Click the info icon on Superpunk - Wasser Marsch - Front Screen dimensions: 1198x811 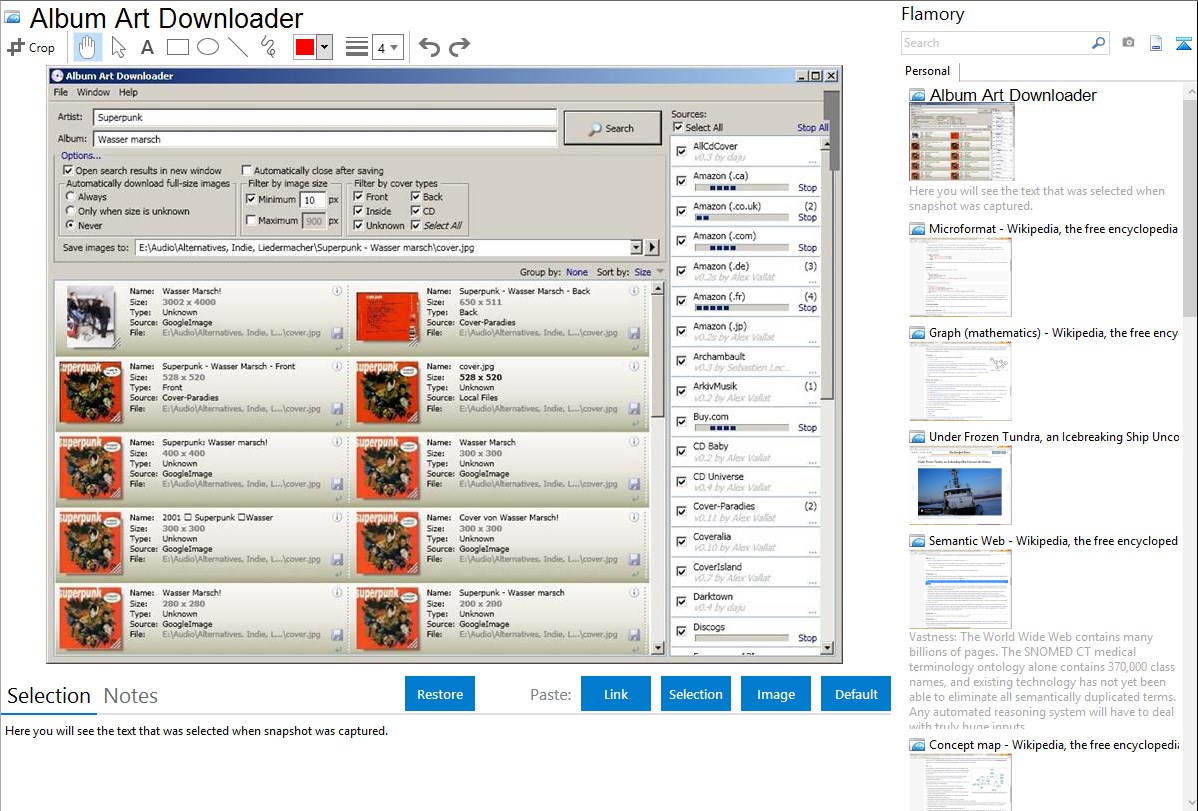coord(337,366)
